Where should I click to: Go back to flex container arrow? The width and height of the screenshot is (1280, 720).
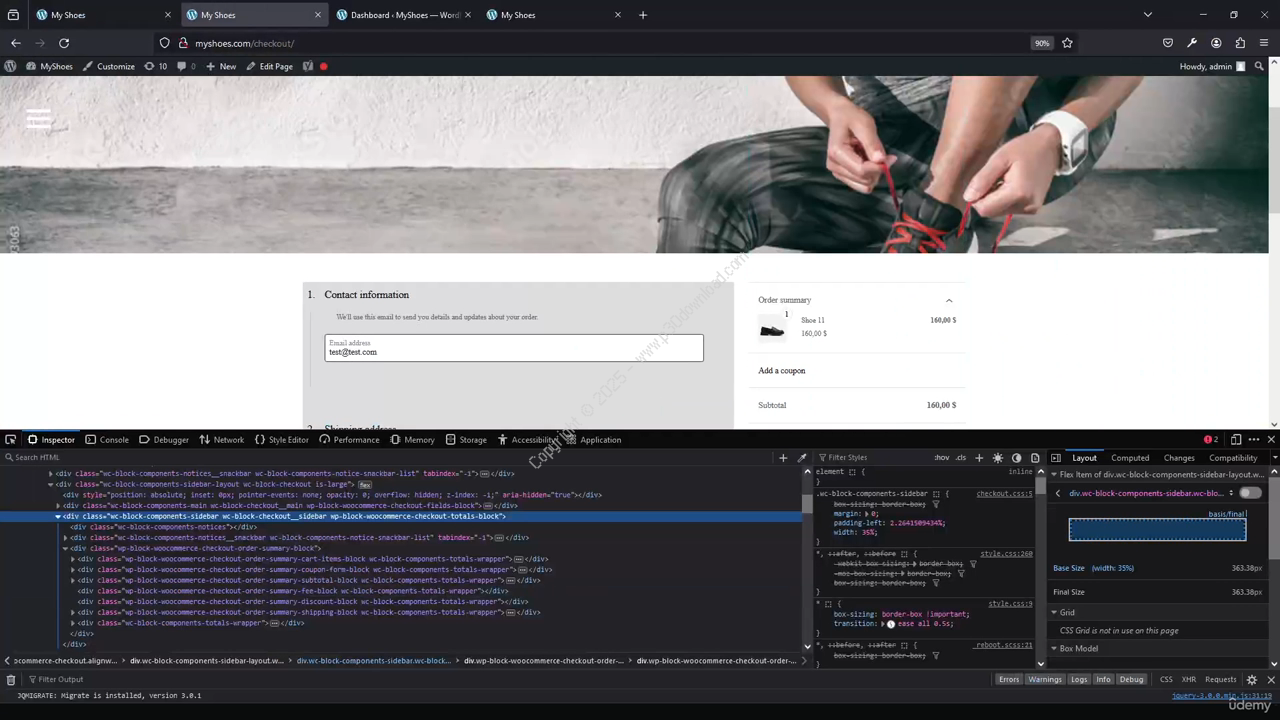coord(1058,493)
